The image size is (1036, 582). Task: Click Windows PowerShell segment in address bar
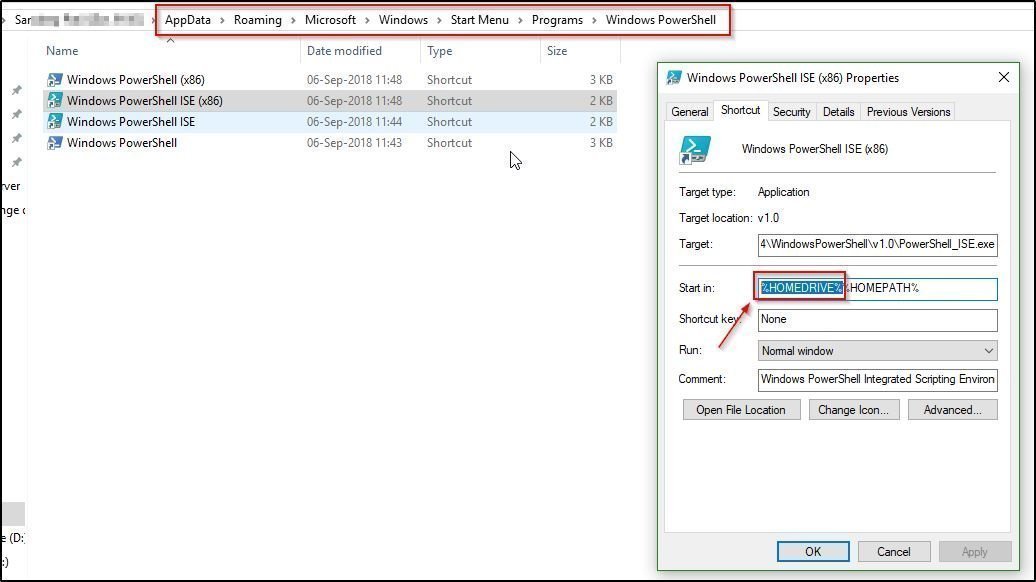coord(661,20)
